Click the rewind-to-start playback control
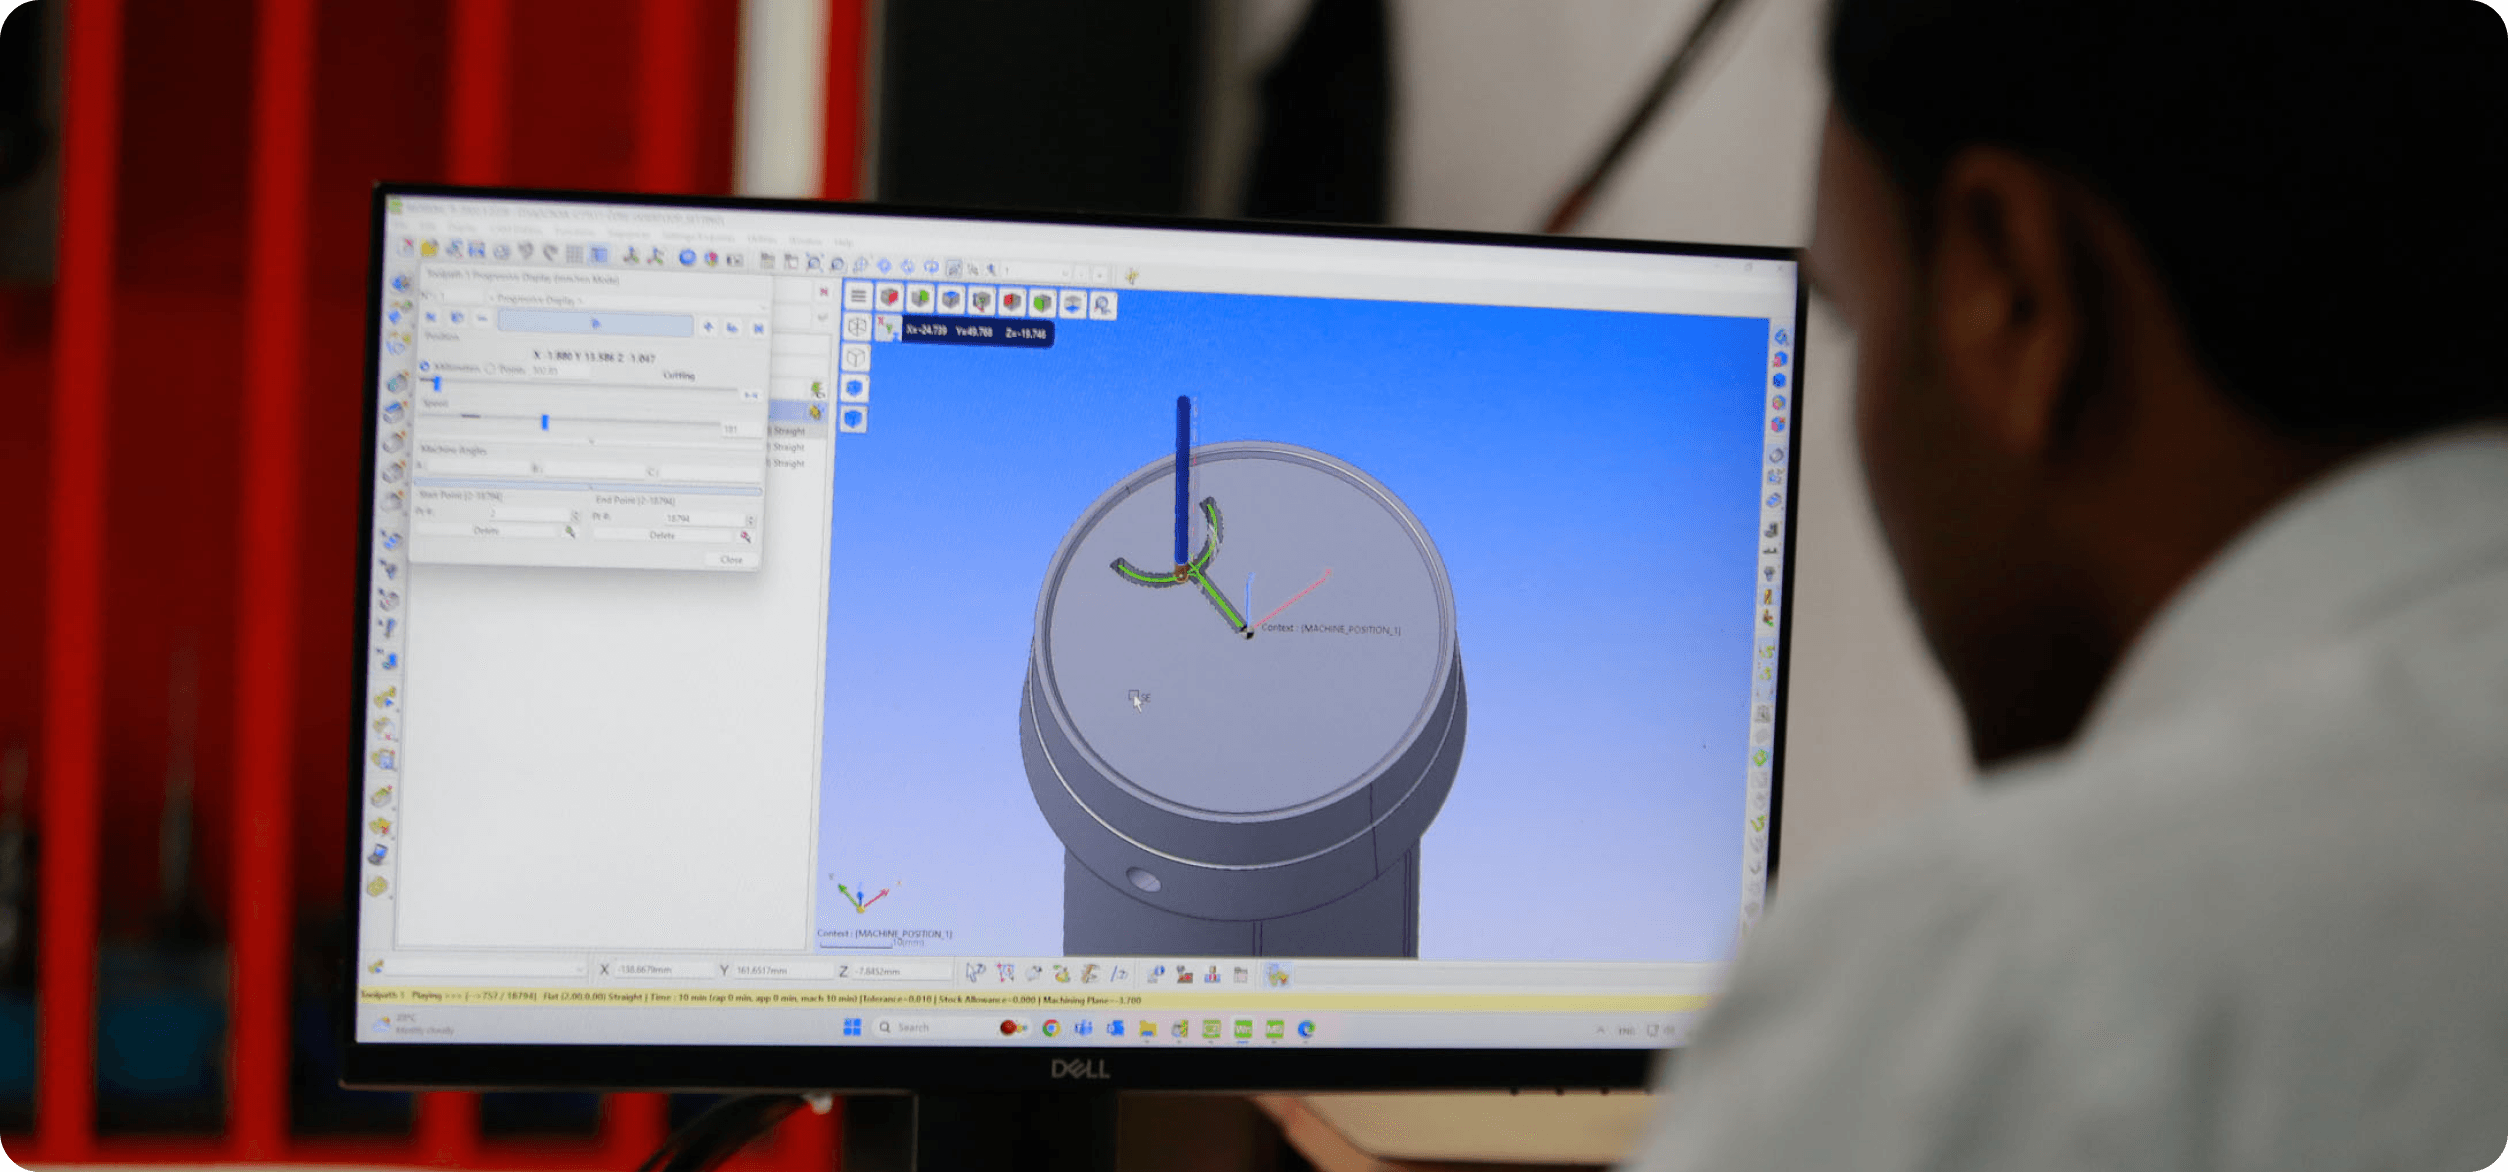 pos(431,317)
